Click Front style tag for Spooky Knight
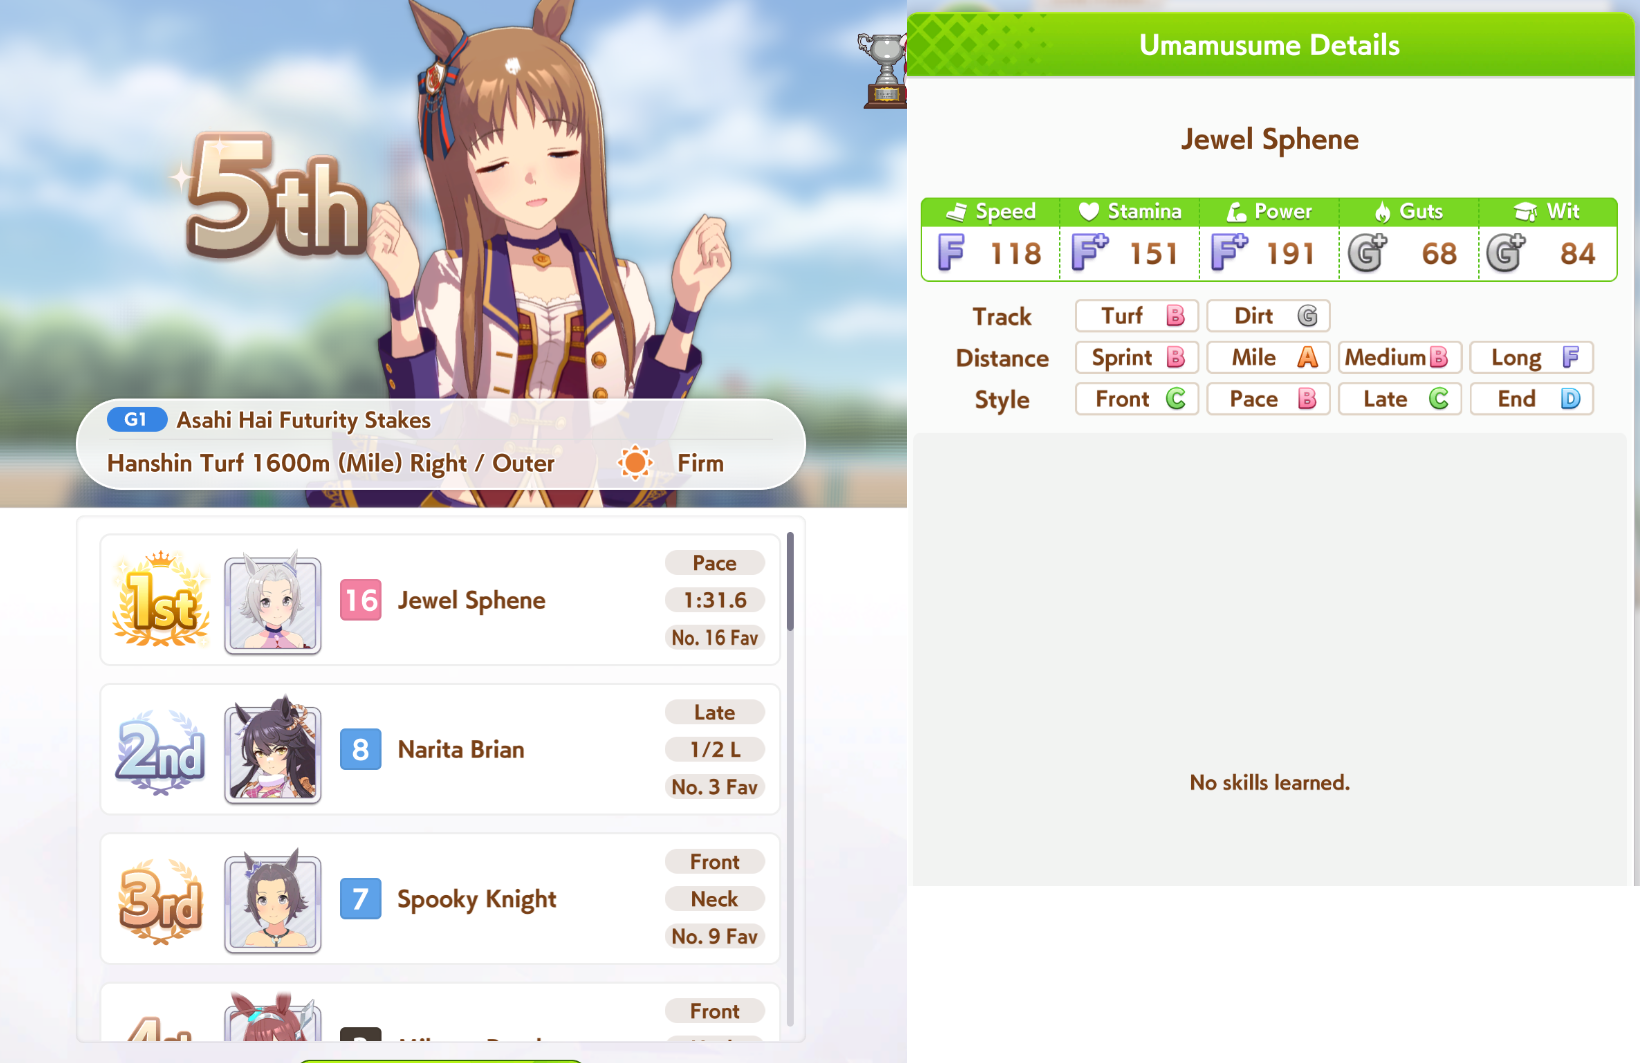1640x1063 pixels. [x=715, y=862]
